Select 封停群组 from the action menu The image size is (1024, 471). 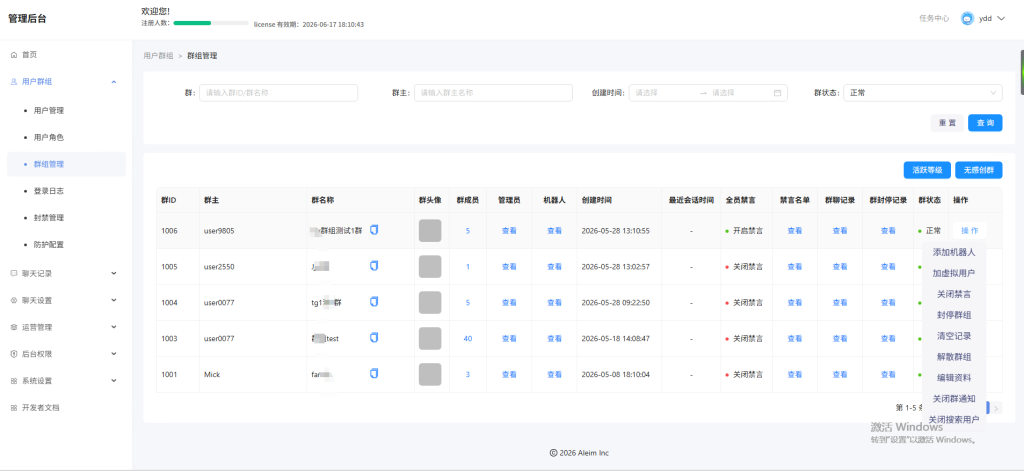pos(954,315)
